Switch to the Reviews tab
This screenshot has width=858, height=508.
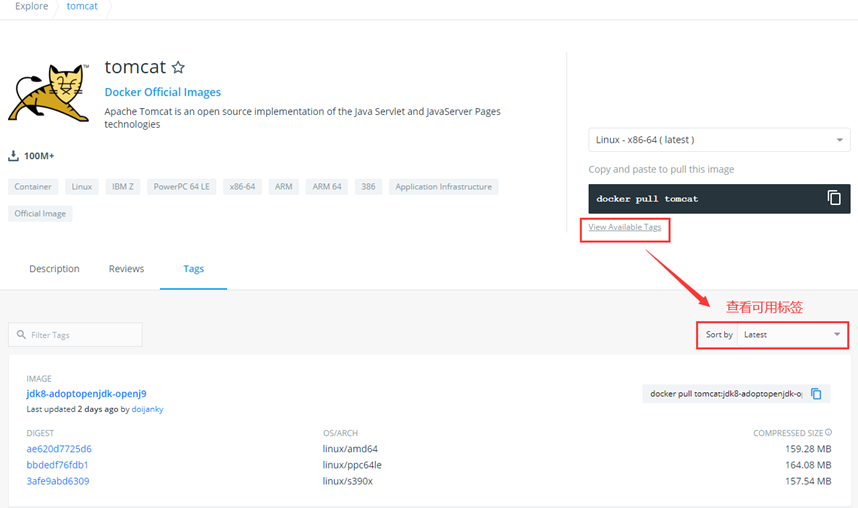click(126, 269)
